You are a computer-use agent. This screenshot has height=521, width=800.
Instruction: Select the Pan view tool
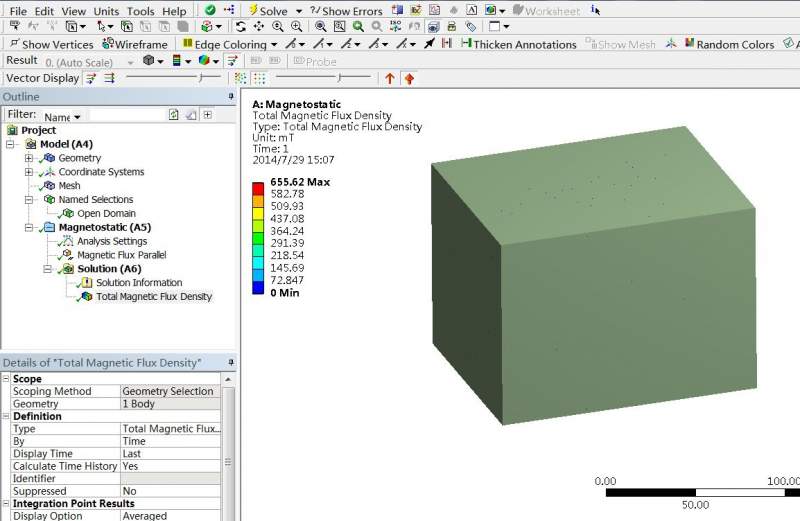coord(259,27)
